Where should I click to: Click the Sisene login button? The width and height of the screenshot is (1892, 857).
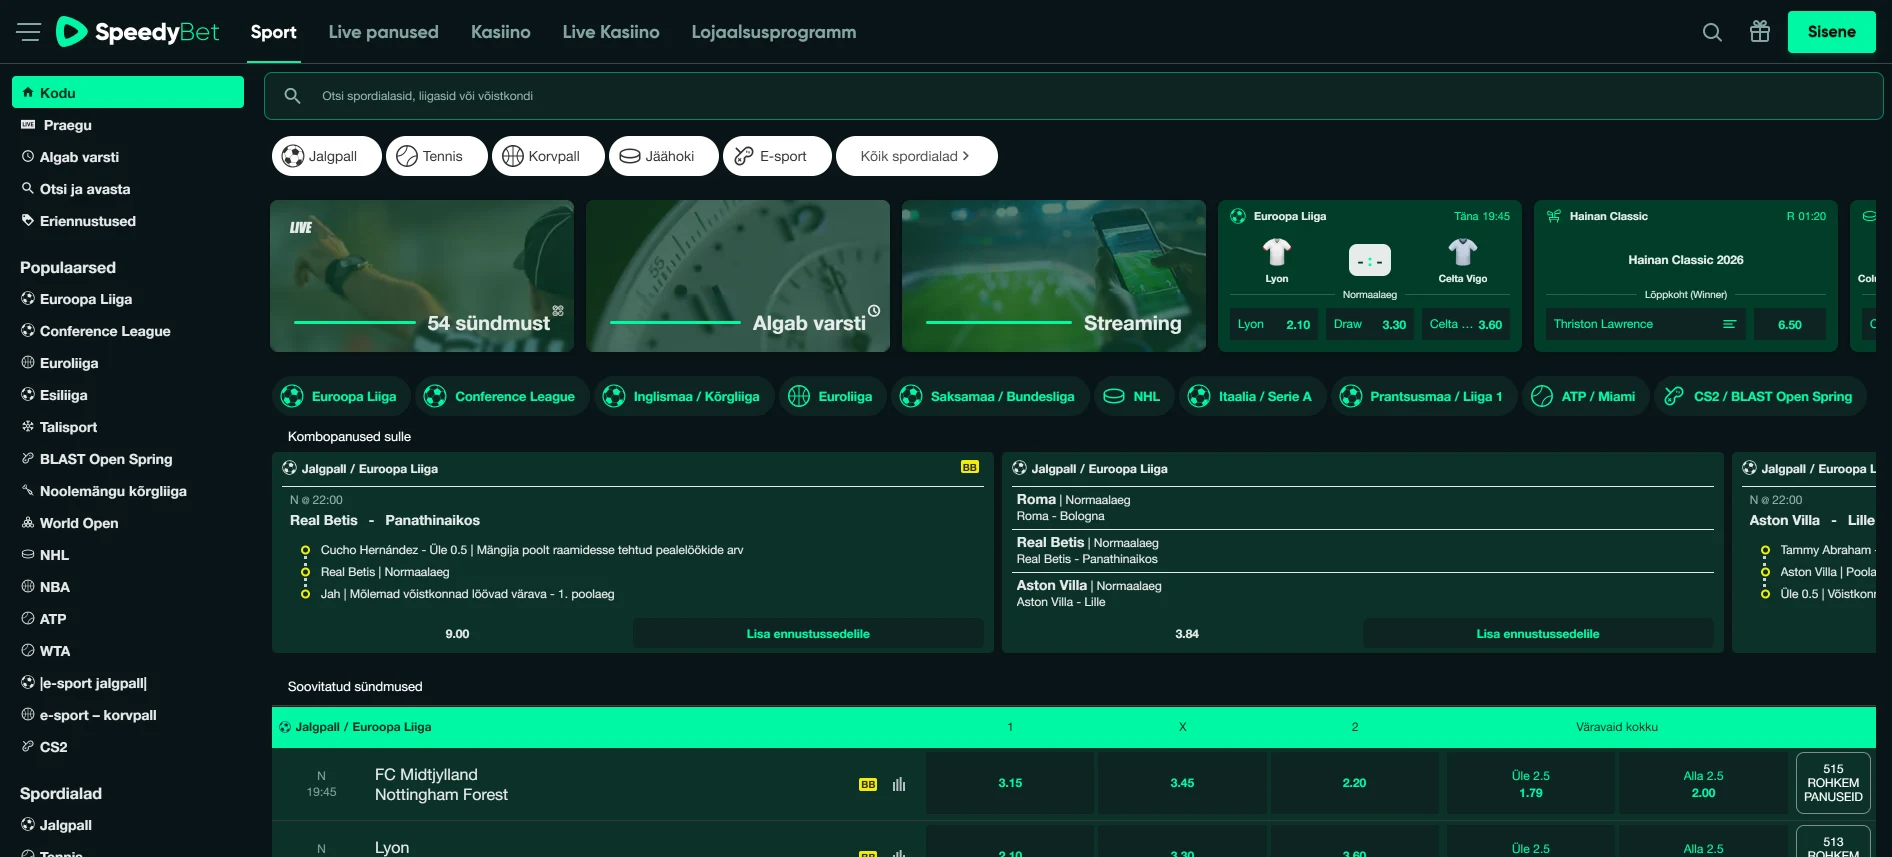click(1831, 32)
